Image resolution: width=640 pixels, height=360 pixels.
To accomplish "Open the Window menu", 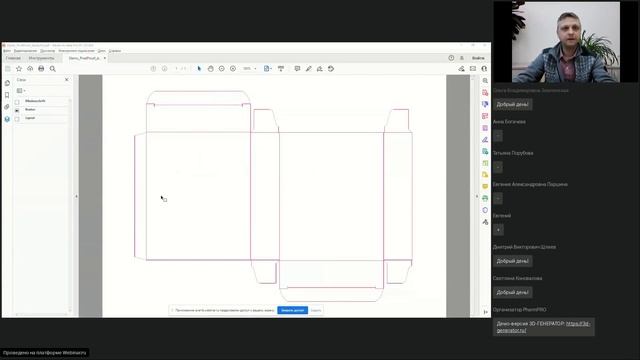I will pyautogui.click(x=101, y=51).
